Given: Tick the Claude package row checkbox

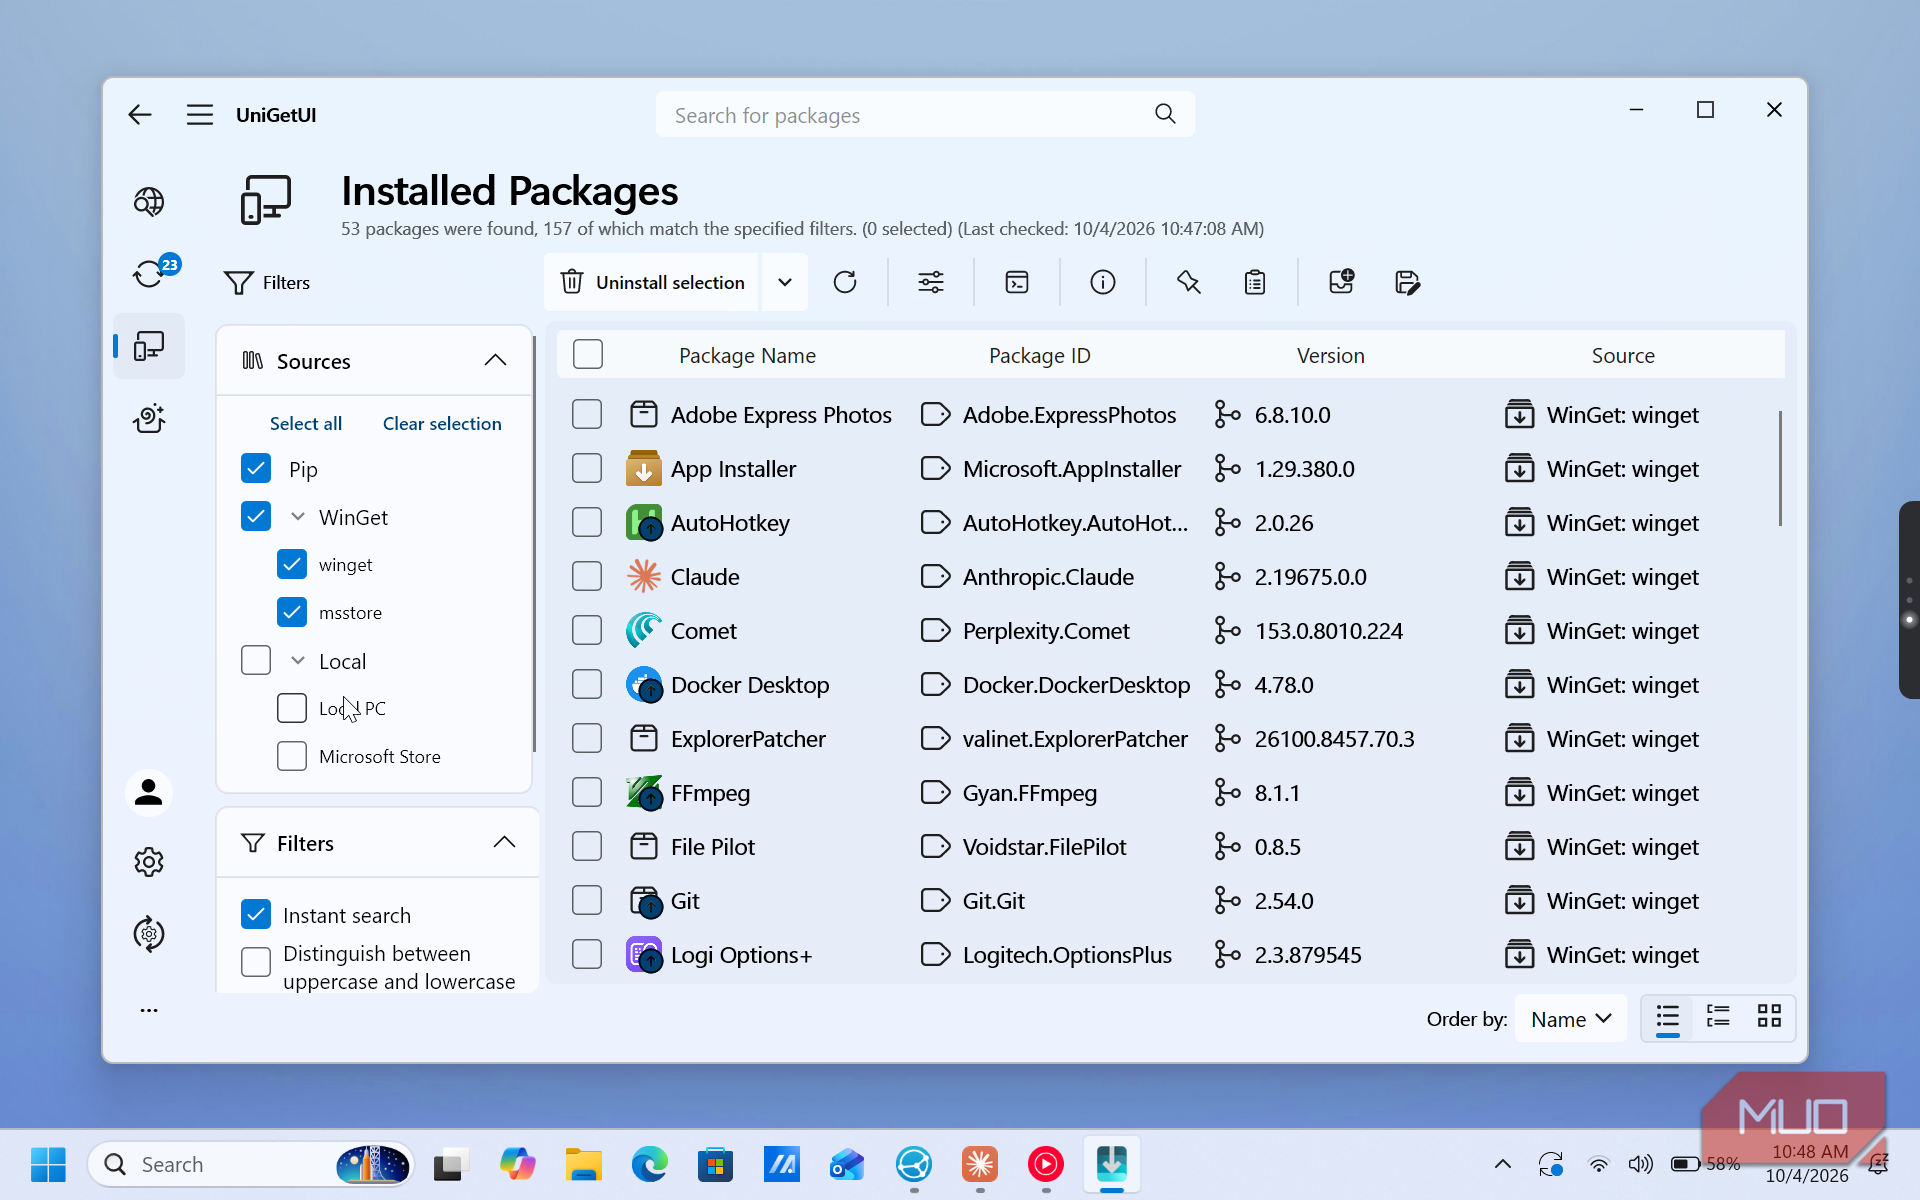Looking at the screenshot, I should coord(587,576).
